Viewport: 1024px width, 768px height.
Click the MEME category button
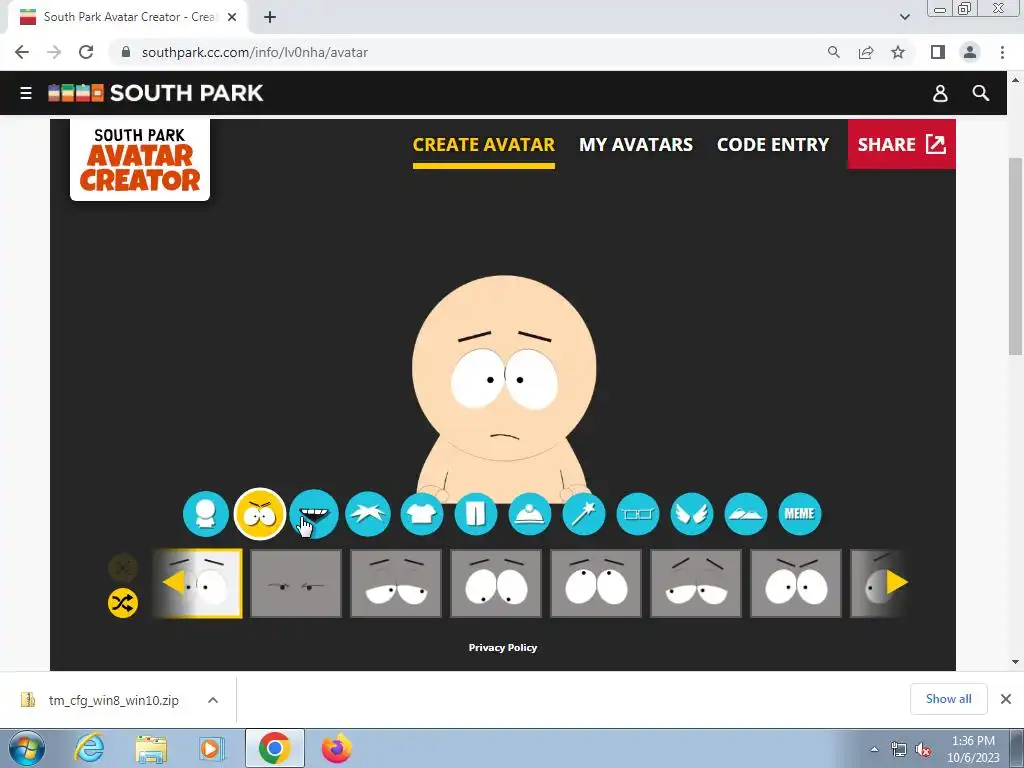click(x=800, y=514)
